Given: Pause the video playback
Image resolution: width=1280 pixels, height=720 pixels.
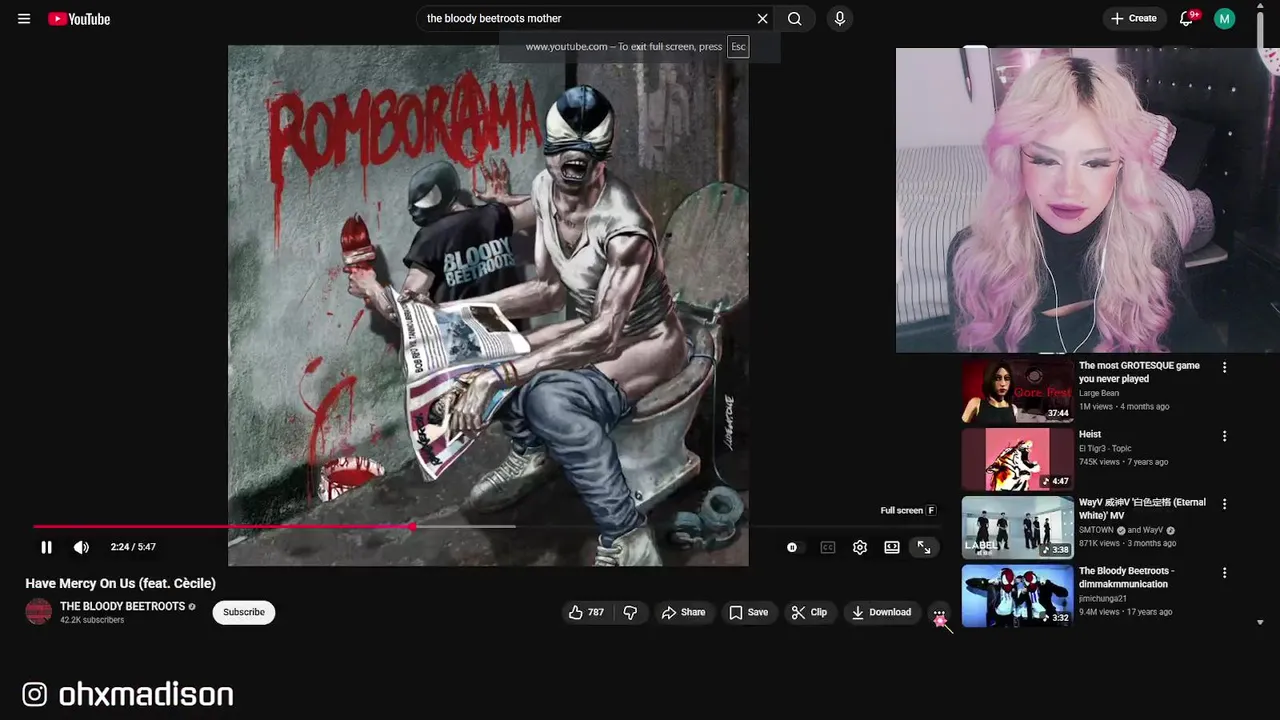Looking at the screenshot, I should [46, 547].
